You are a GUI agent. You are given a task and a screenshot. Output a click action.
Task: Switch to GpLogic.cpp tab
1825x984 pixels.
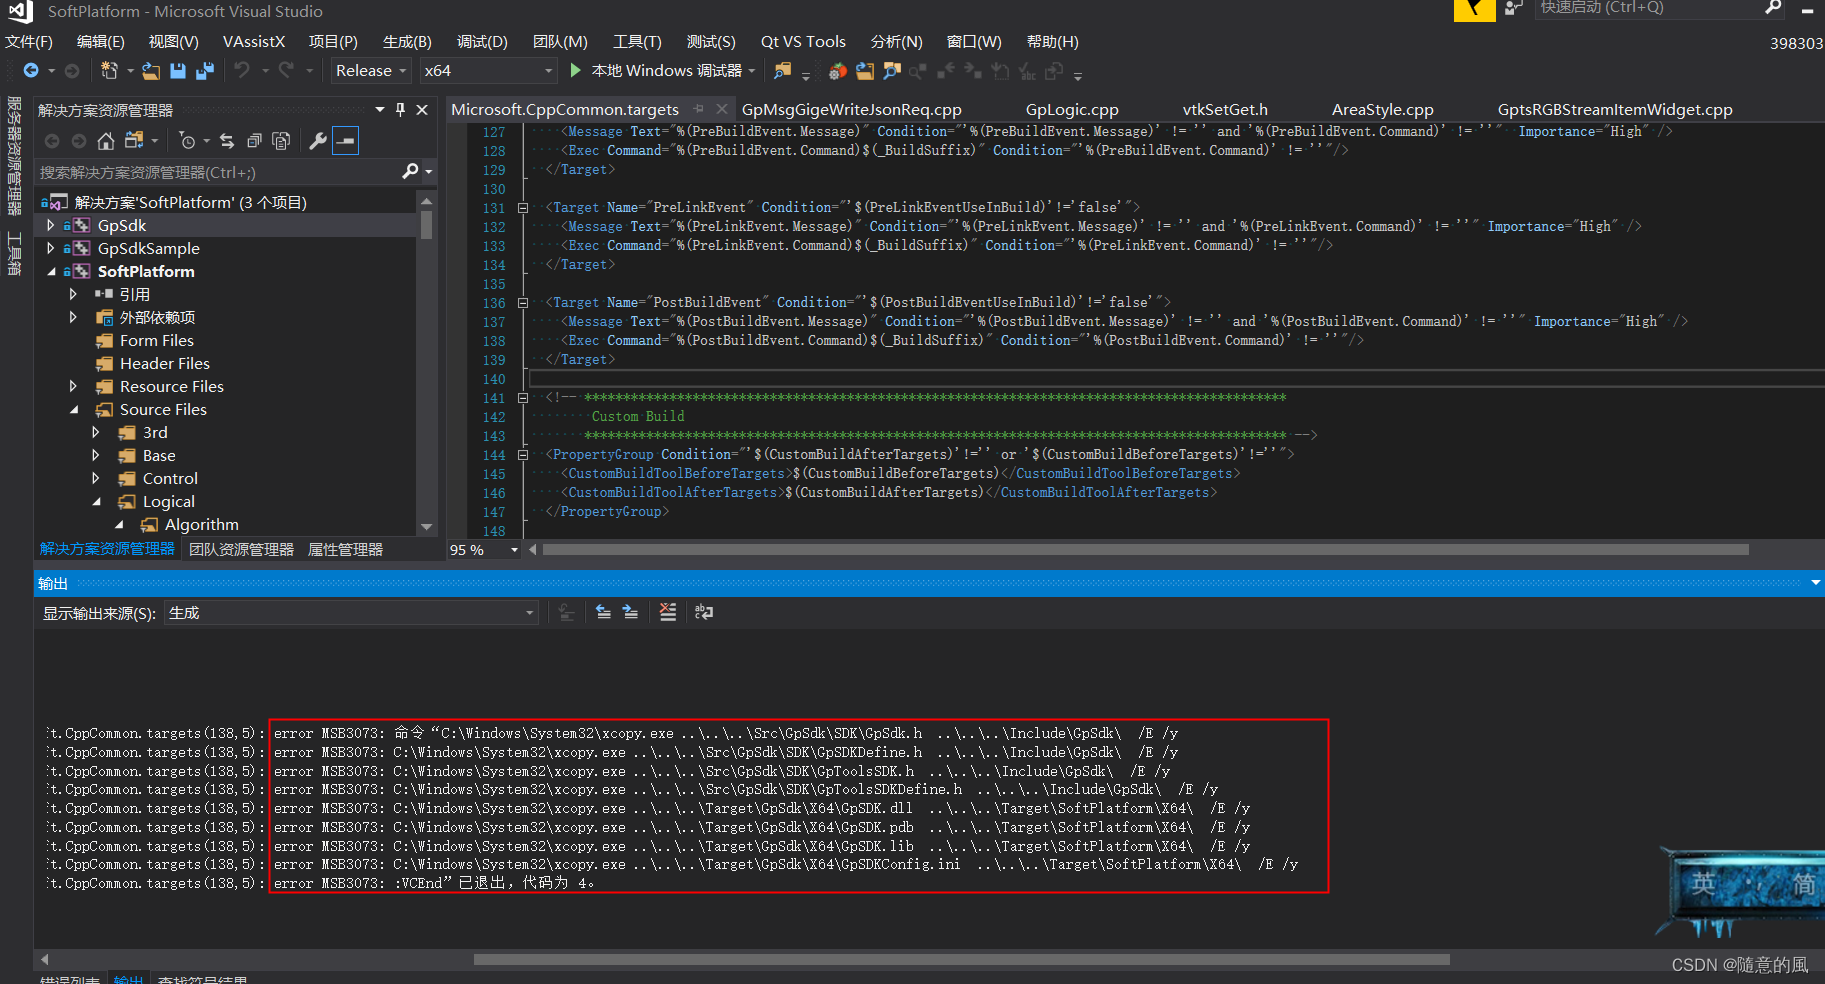(x=1072, y=110)
